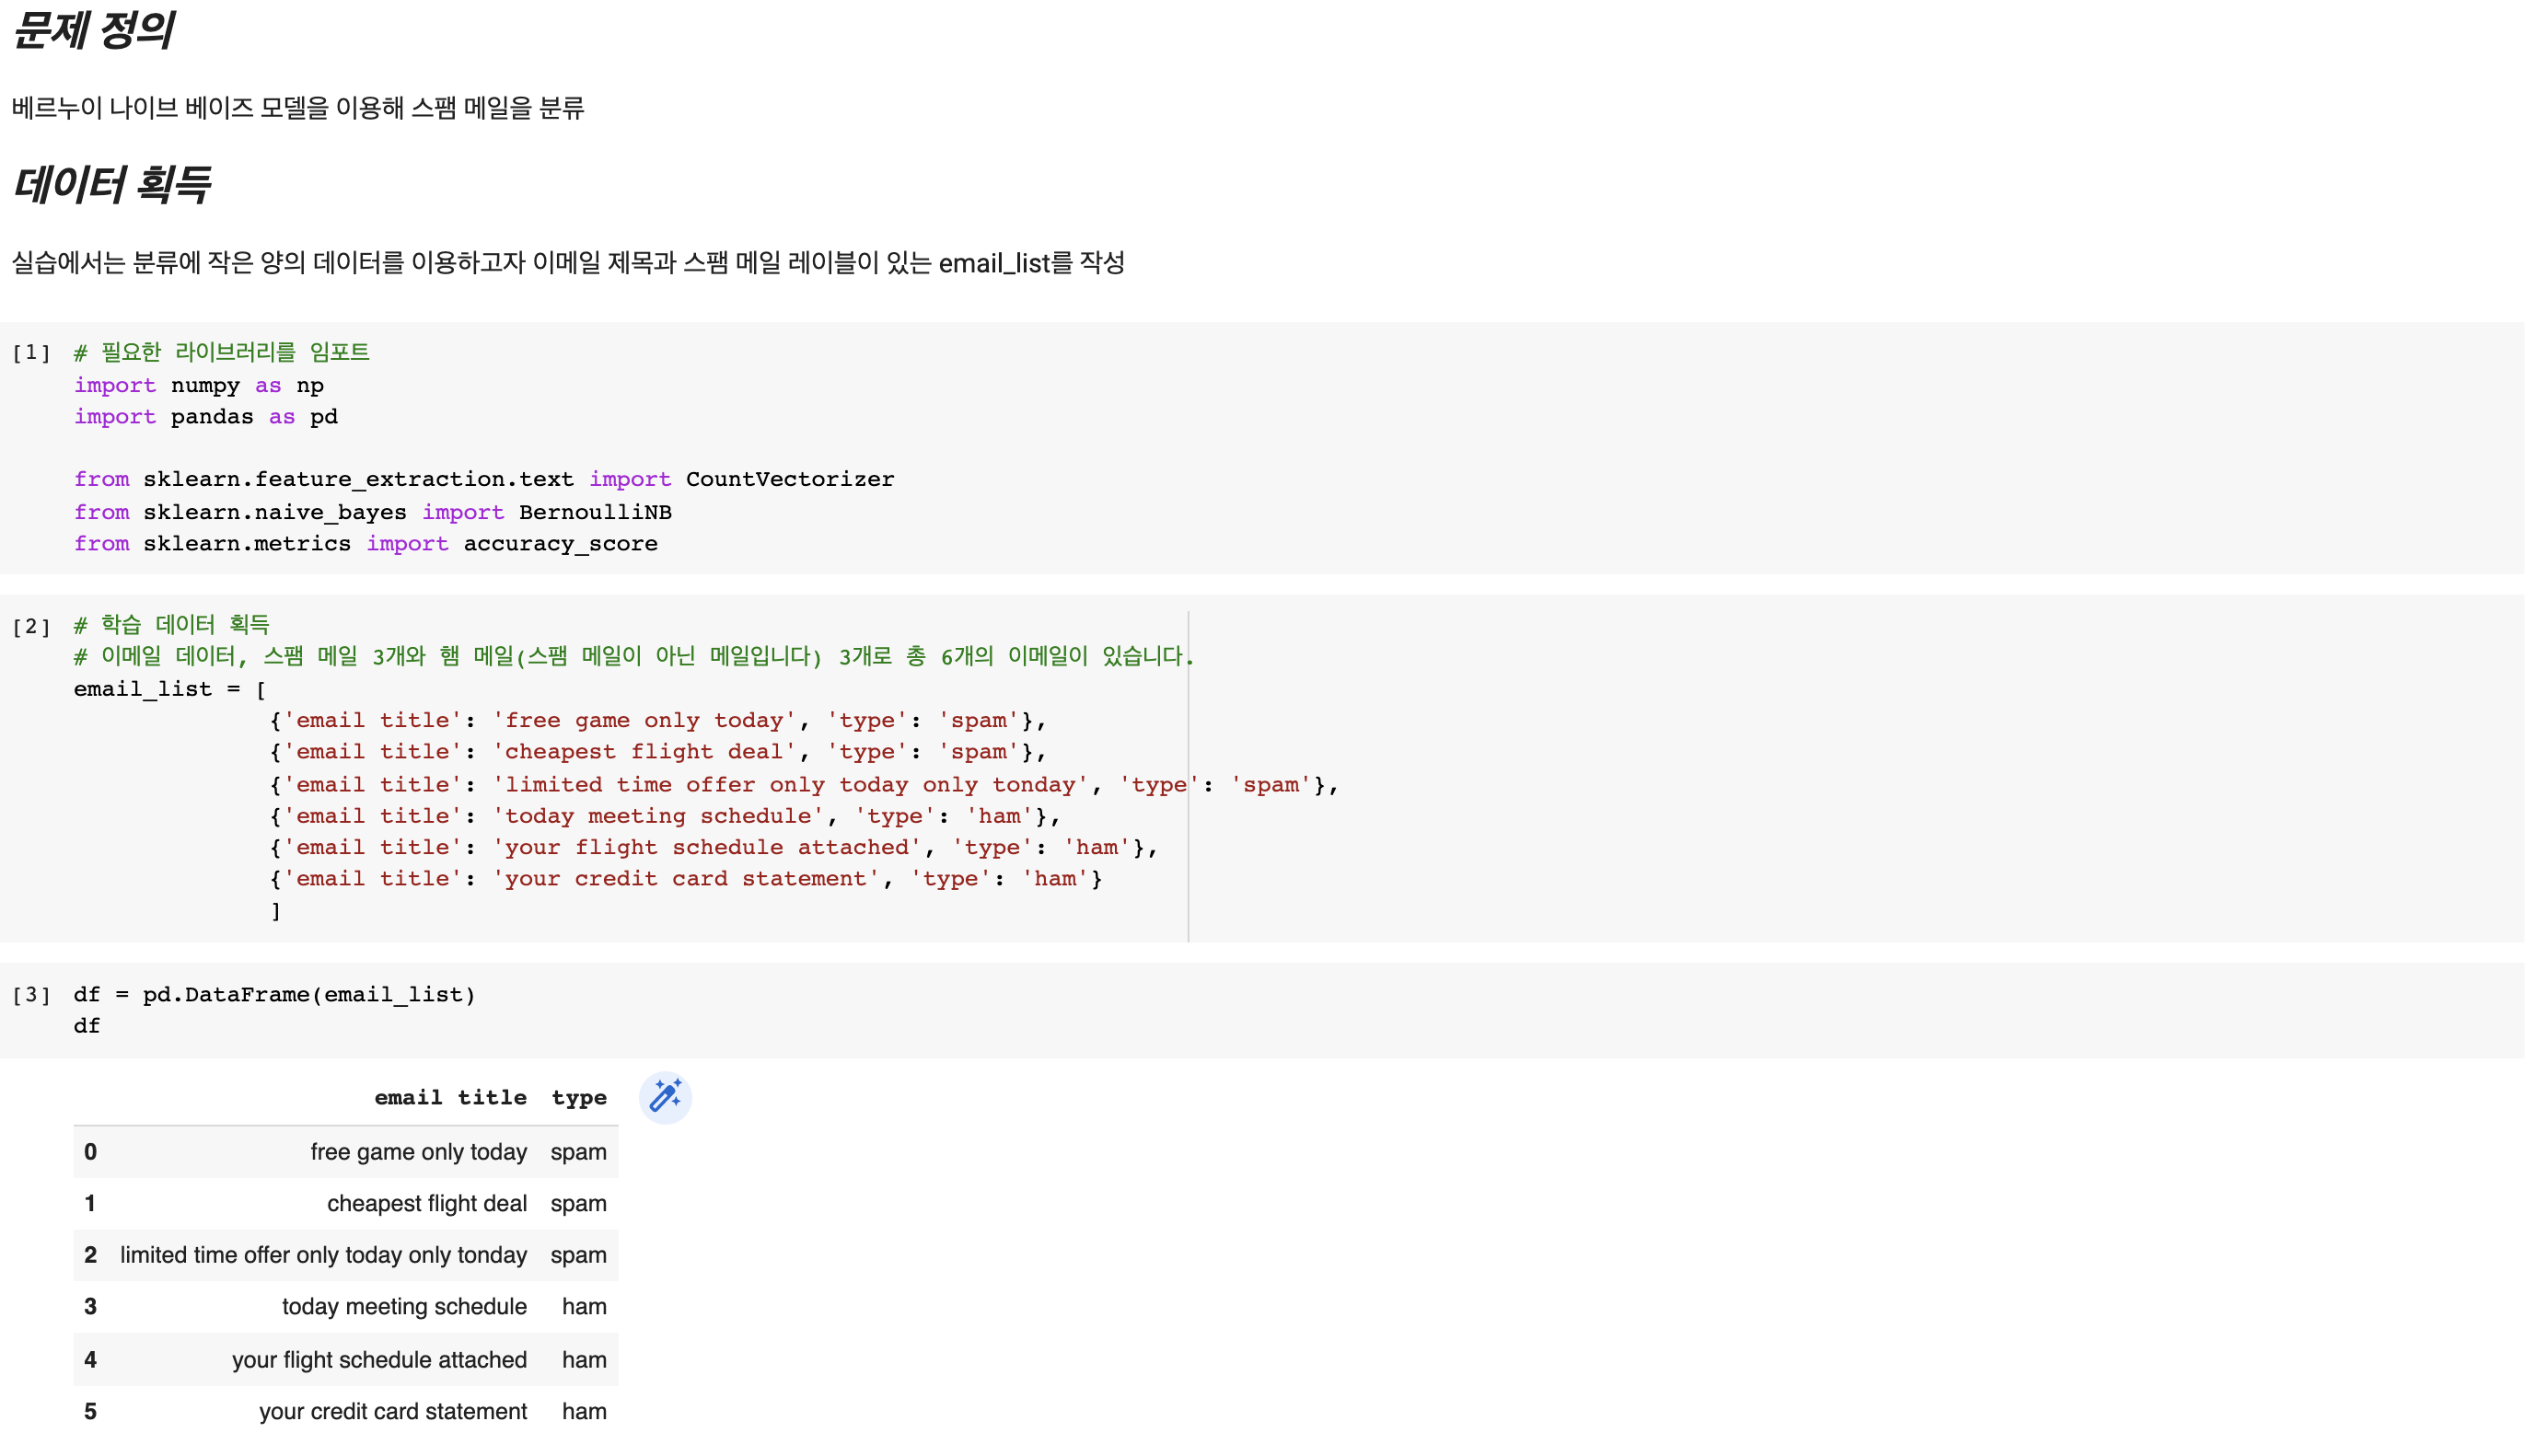The image size is (2530, 1456).
Task: Click 'email_list = [' code line
Action: tap(169, 689)
